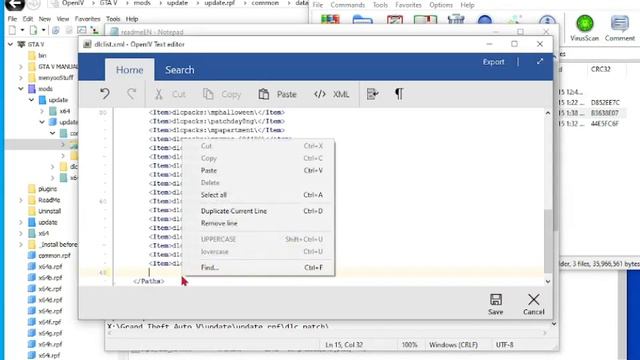Click the mods breadcrumb in OpenIV path
Screen dimensions: 640x360
point(142,3)
